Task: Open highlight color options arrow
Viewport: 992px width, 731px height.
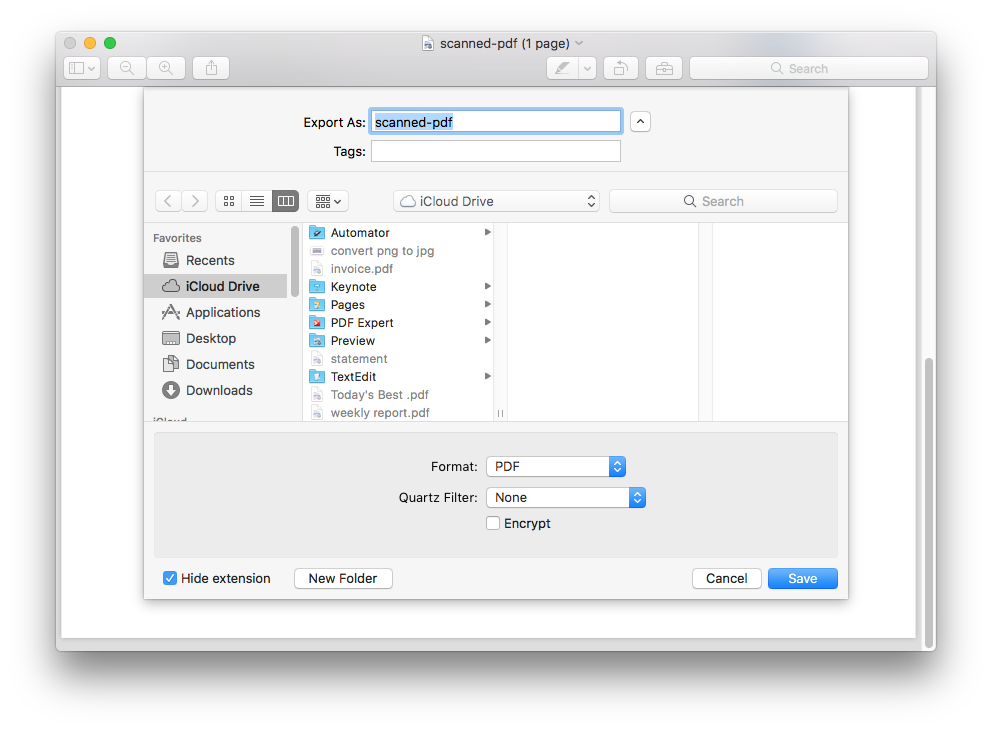Action: [588, 68]
